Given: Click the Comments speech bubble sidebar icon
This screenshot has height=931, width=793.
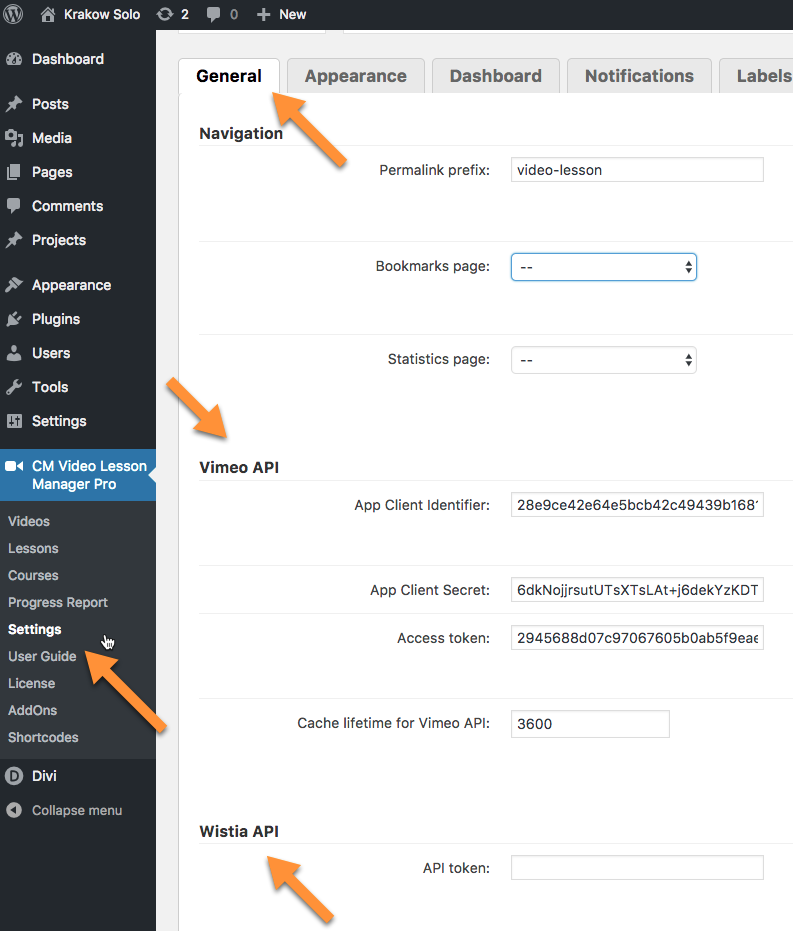Looking at the screenshot, I should pyautogui.click(x=14, y=206).
